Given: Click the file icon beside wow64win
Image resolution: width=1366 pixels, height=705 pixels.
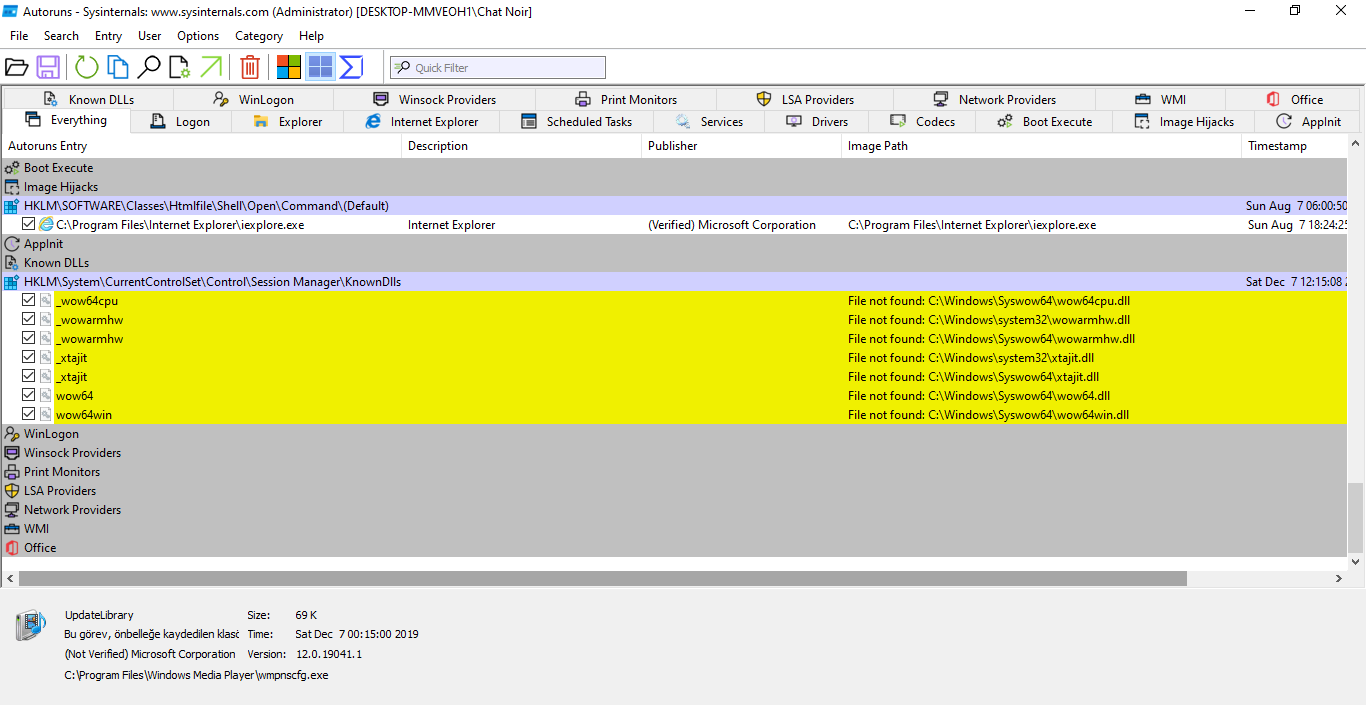Looking at the screenshot, I should click(x=46, y=415).
